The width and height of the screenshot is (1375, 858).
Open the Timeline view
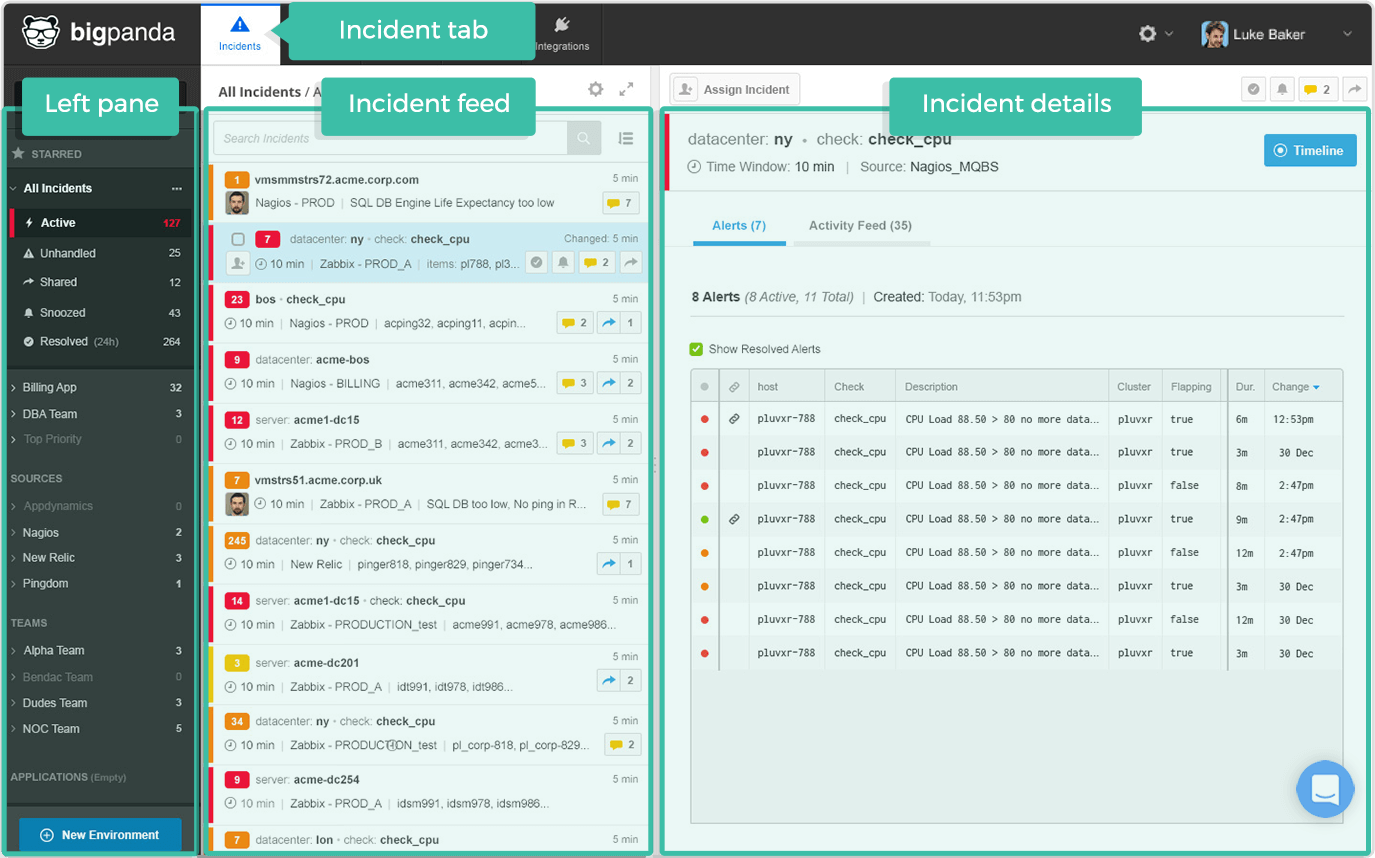(1310, 150)
